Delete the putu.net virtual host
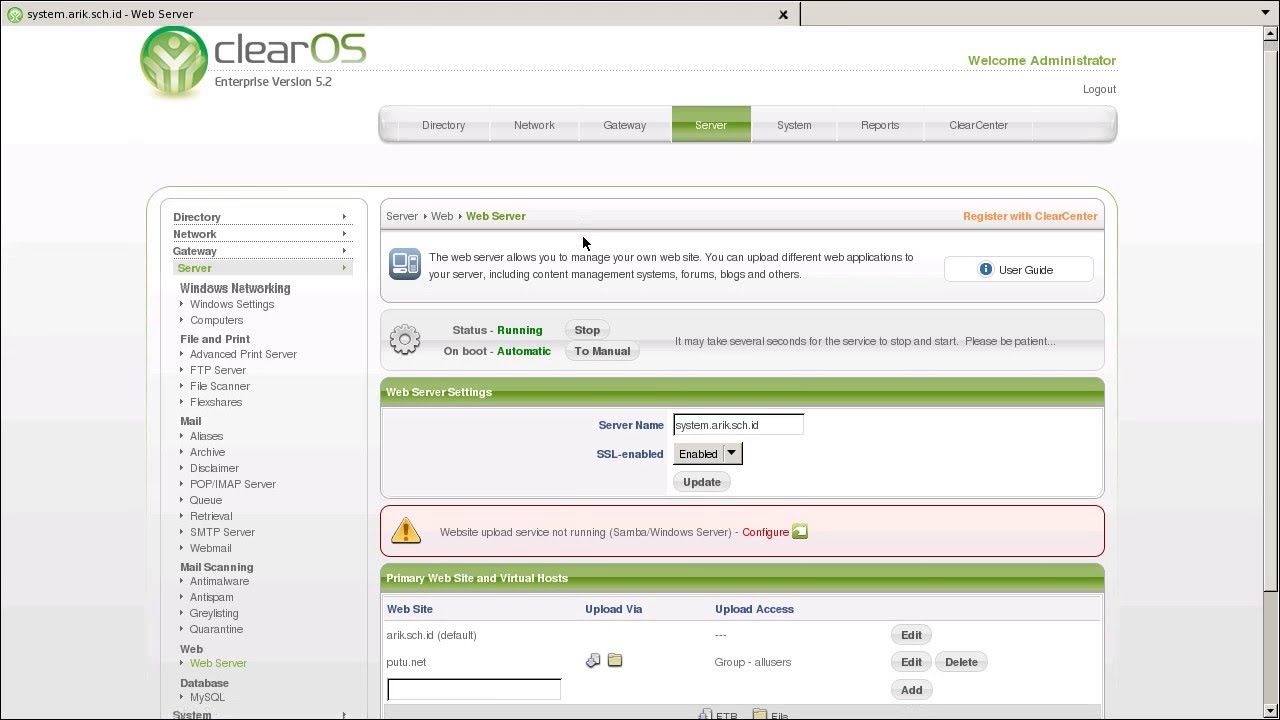 pyautogui.click(x=961, y=662)
